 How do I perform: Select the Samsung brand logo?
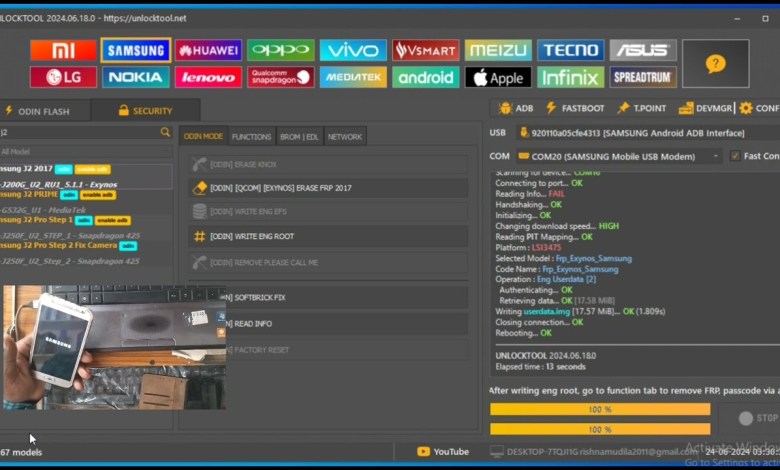pyautogui.click(x=136, y=50)
